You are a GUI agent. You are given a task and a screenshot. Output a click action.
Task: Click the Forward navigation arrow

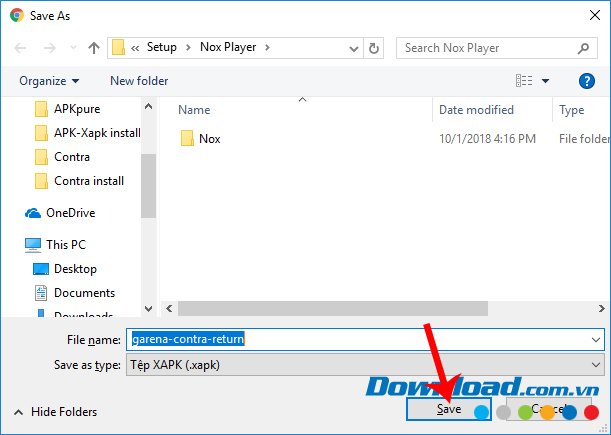49,48
